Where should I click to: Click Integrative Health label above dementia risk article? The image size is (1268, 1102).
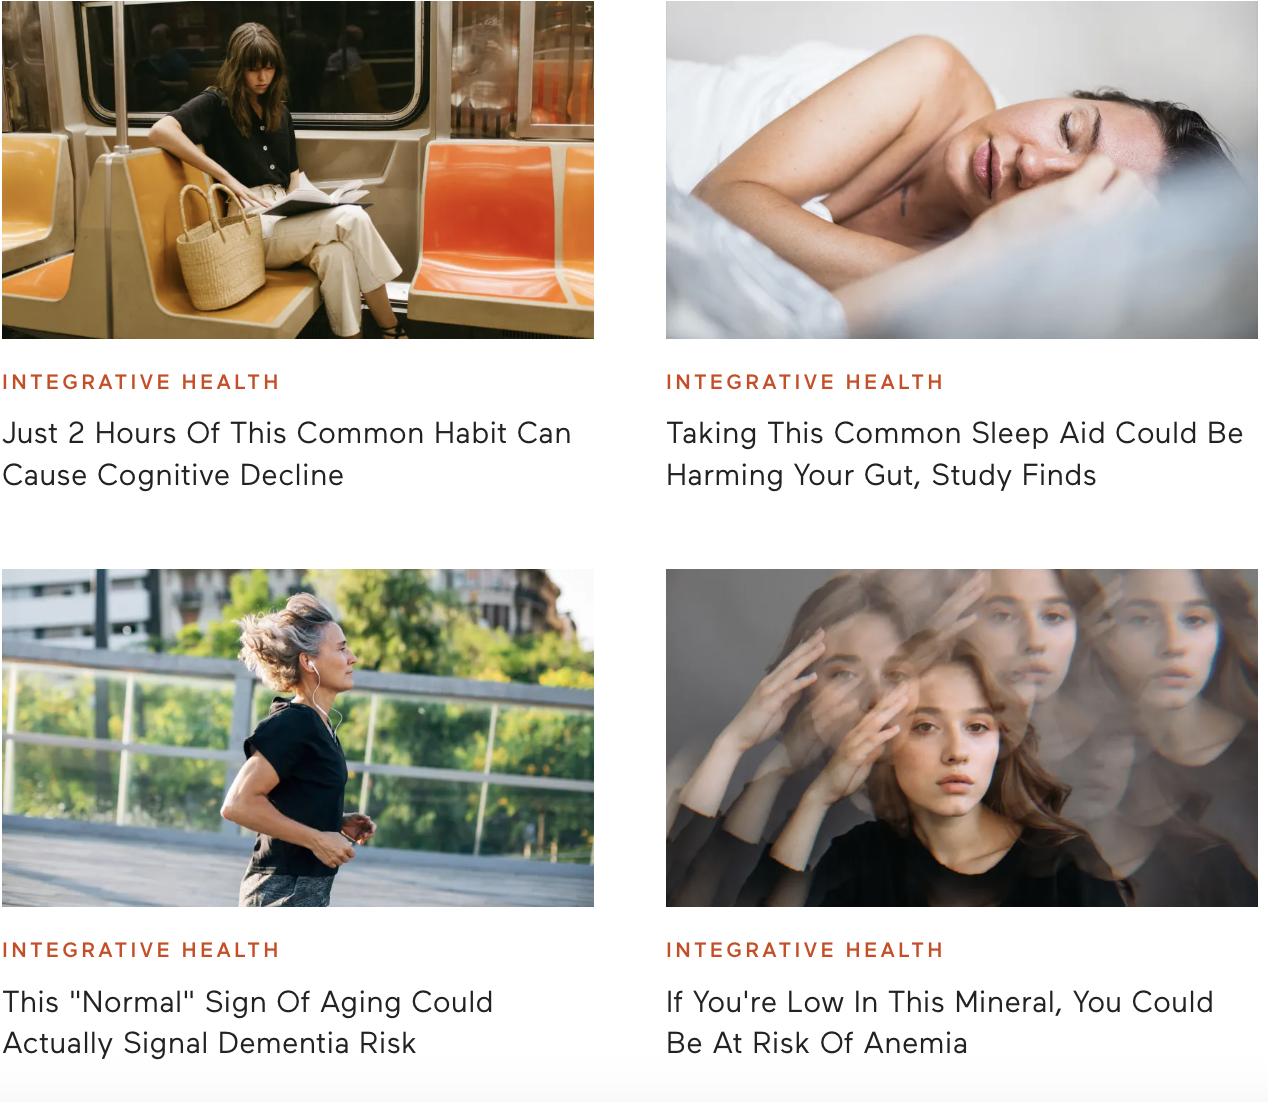tap(141, 950)
